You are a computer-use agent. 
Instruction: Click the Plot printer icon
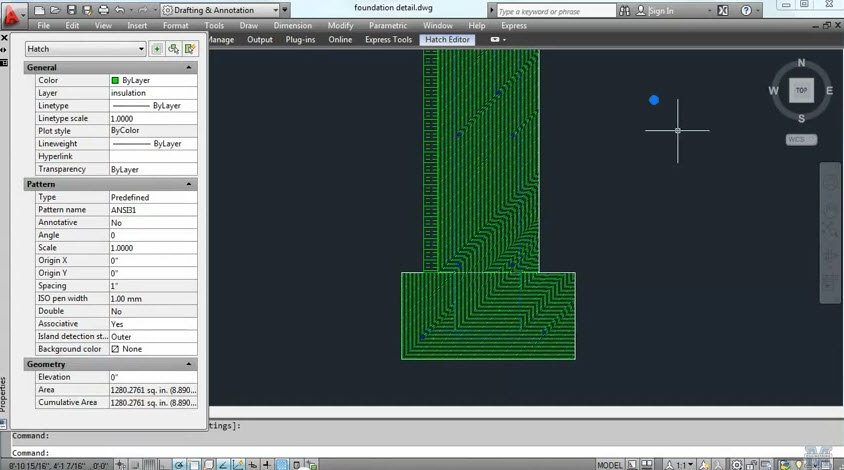click(x=103, y=10)
